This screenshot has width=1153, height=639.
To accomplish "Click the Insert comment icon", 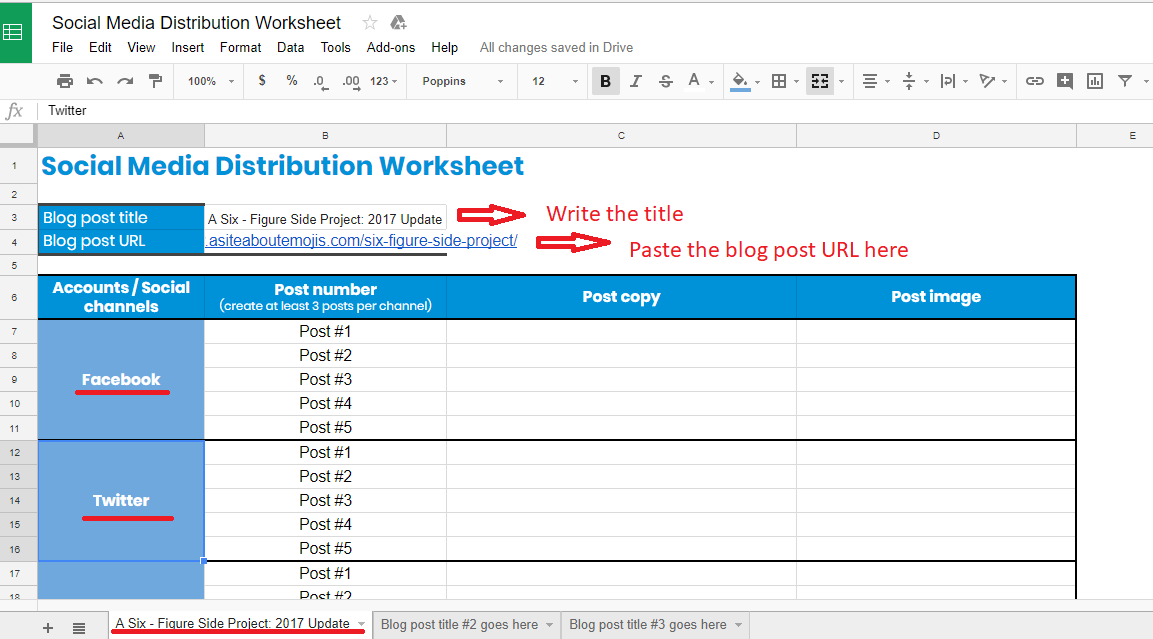I will [x=1065, y=81].
